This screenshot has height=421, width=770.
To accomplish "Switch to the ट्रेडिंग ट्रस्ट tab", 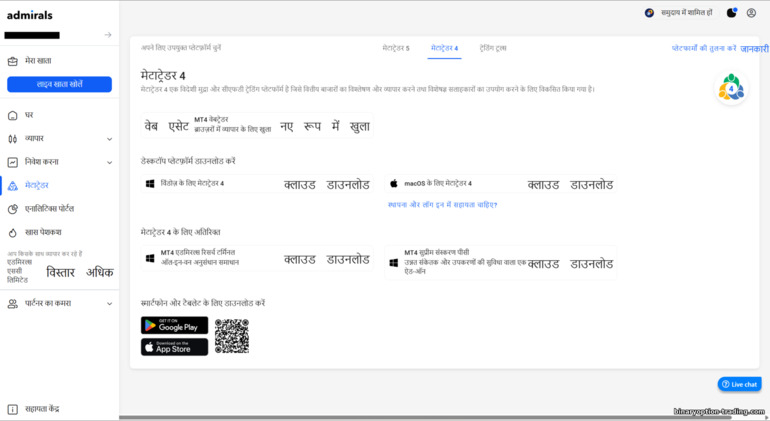I will pyautogui.click(x=492, y=48).
